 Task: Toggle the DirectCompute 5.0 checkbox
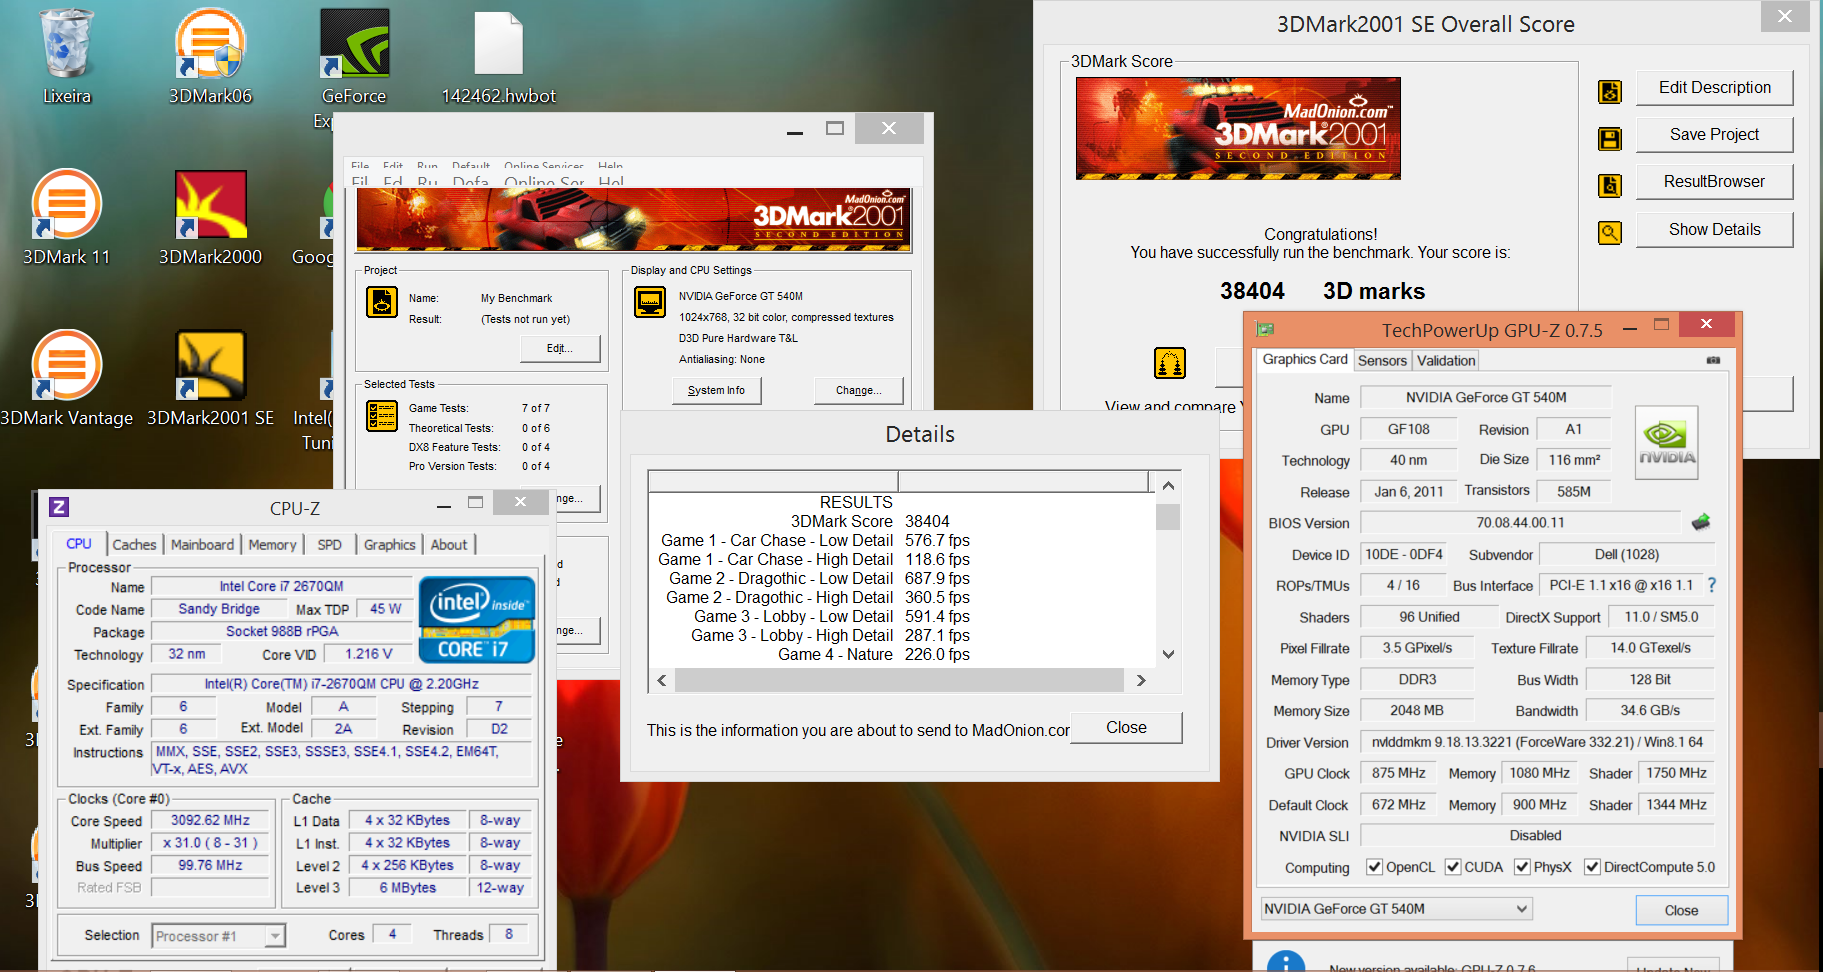[1592, 867]
